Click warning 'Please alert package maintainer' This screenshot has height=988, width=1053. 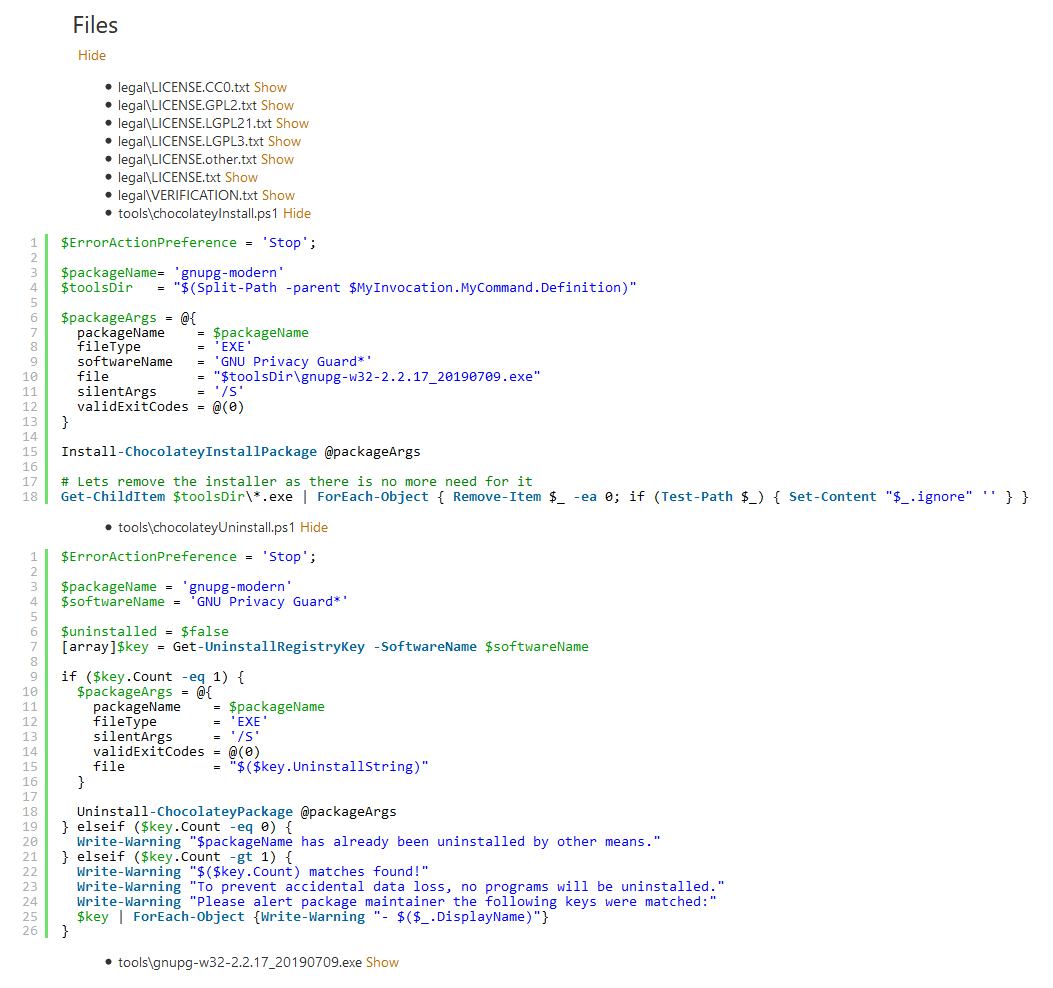tap(396, 901)
